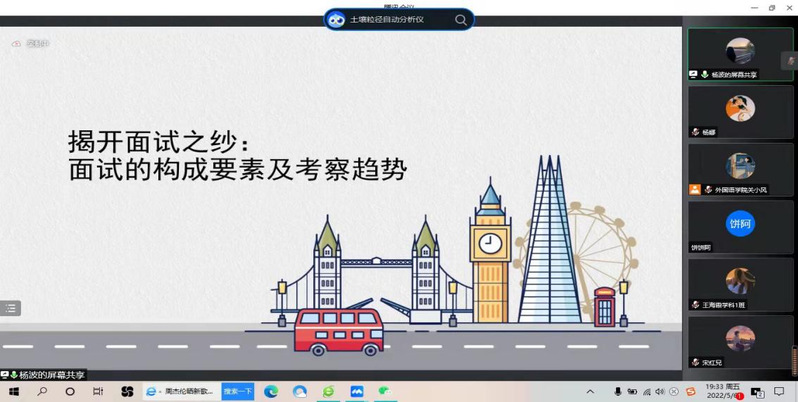Image resolution: width=798 pixels, height=402 pixels.
Task: Open the slide list panel icon
Action: [x=10, y=308]
